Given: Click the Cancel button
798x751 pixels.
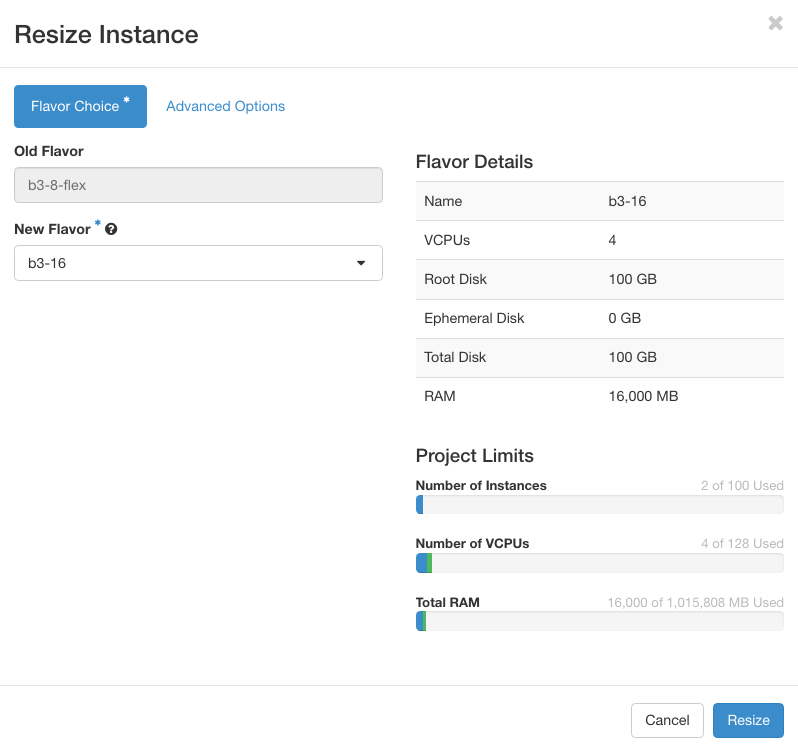Looking at the screenshot, I should [667, 720].
